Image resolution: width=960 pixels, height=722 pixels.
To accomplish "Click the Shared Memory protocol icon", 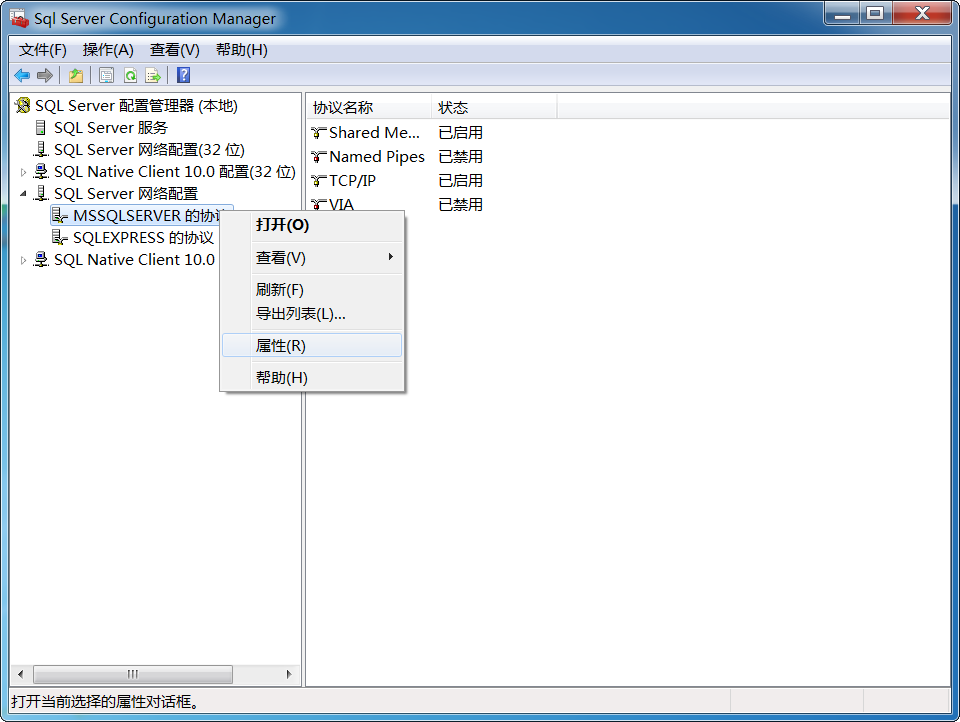I will click(x=318, y=133).
